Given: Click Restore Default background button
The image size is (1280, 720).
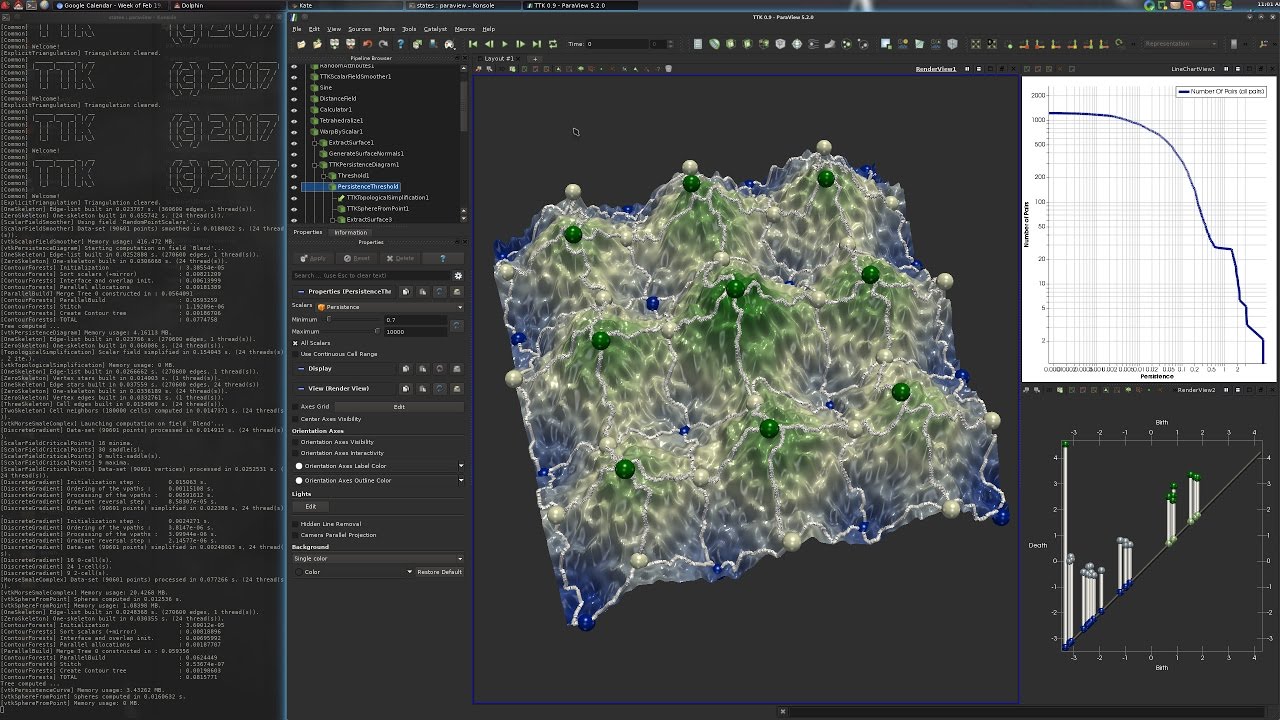Looking at the screenshot, I should (440, 572).
